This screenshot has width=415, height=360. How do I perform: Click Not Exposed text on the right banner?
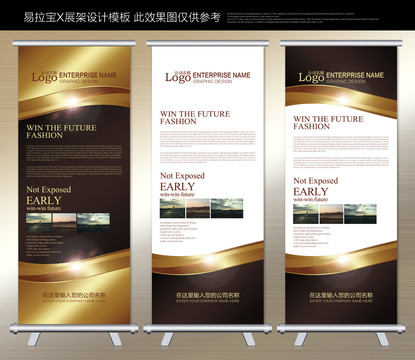[316, 181]
